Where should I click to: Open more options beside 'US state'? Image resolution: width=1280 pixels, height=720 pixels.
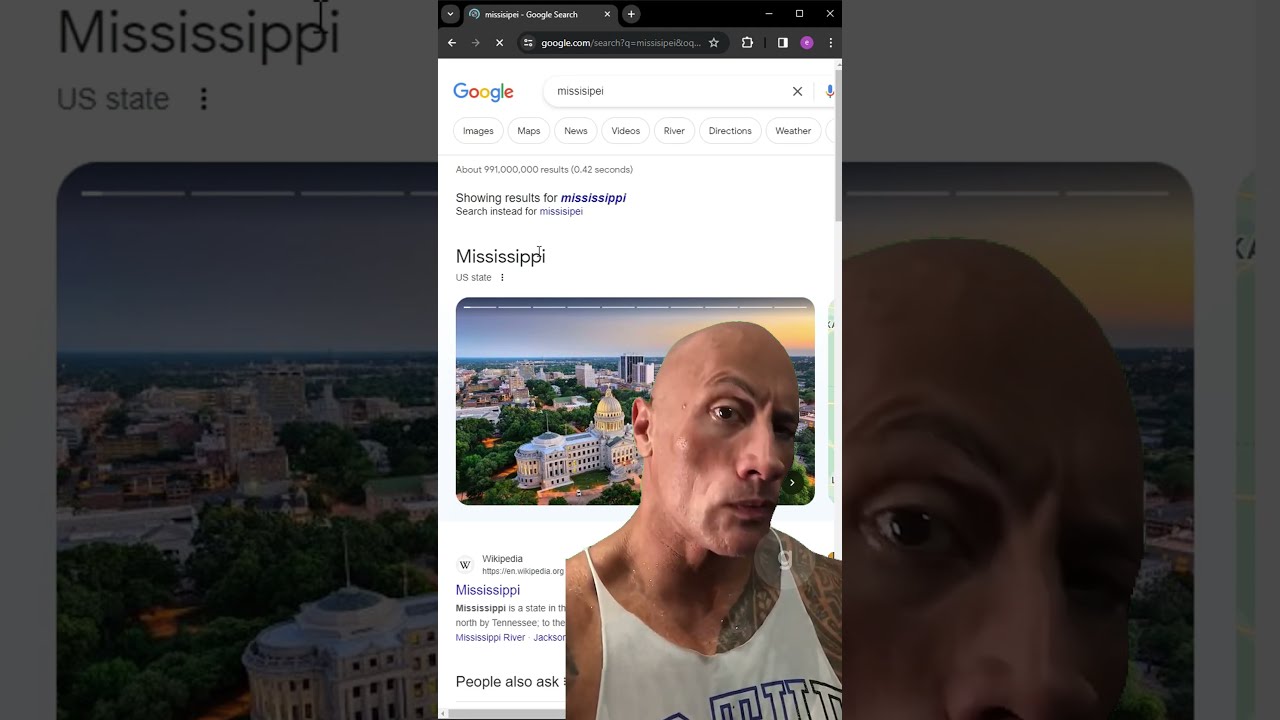coord(502,278)
